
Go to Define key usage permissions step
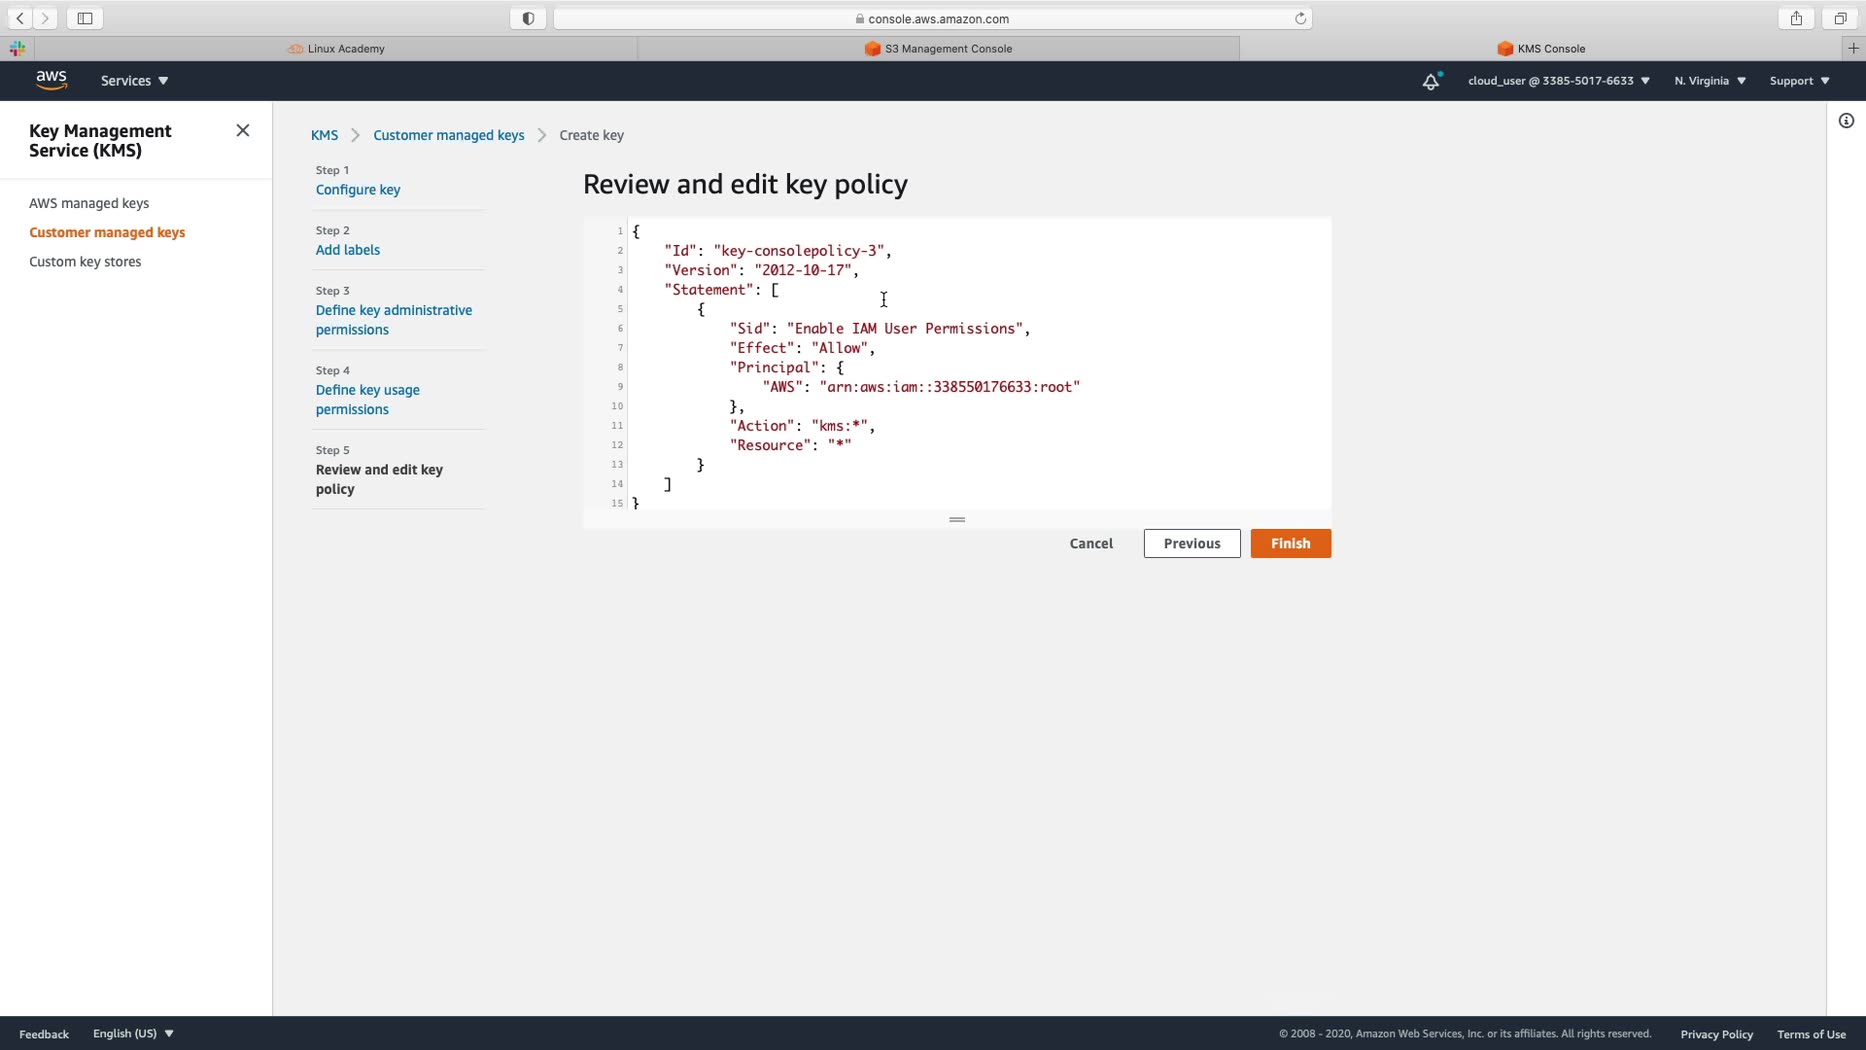click(x=368, y=400)
